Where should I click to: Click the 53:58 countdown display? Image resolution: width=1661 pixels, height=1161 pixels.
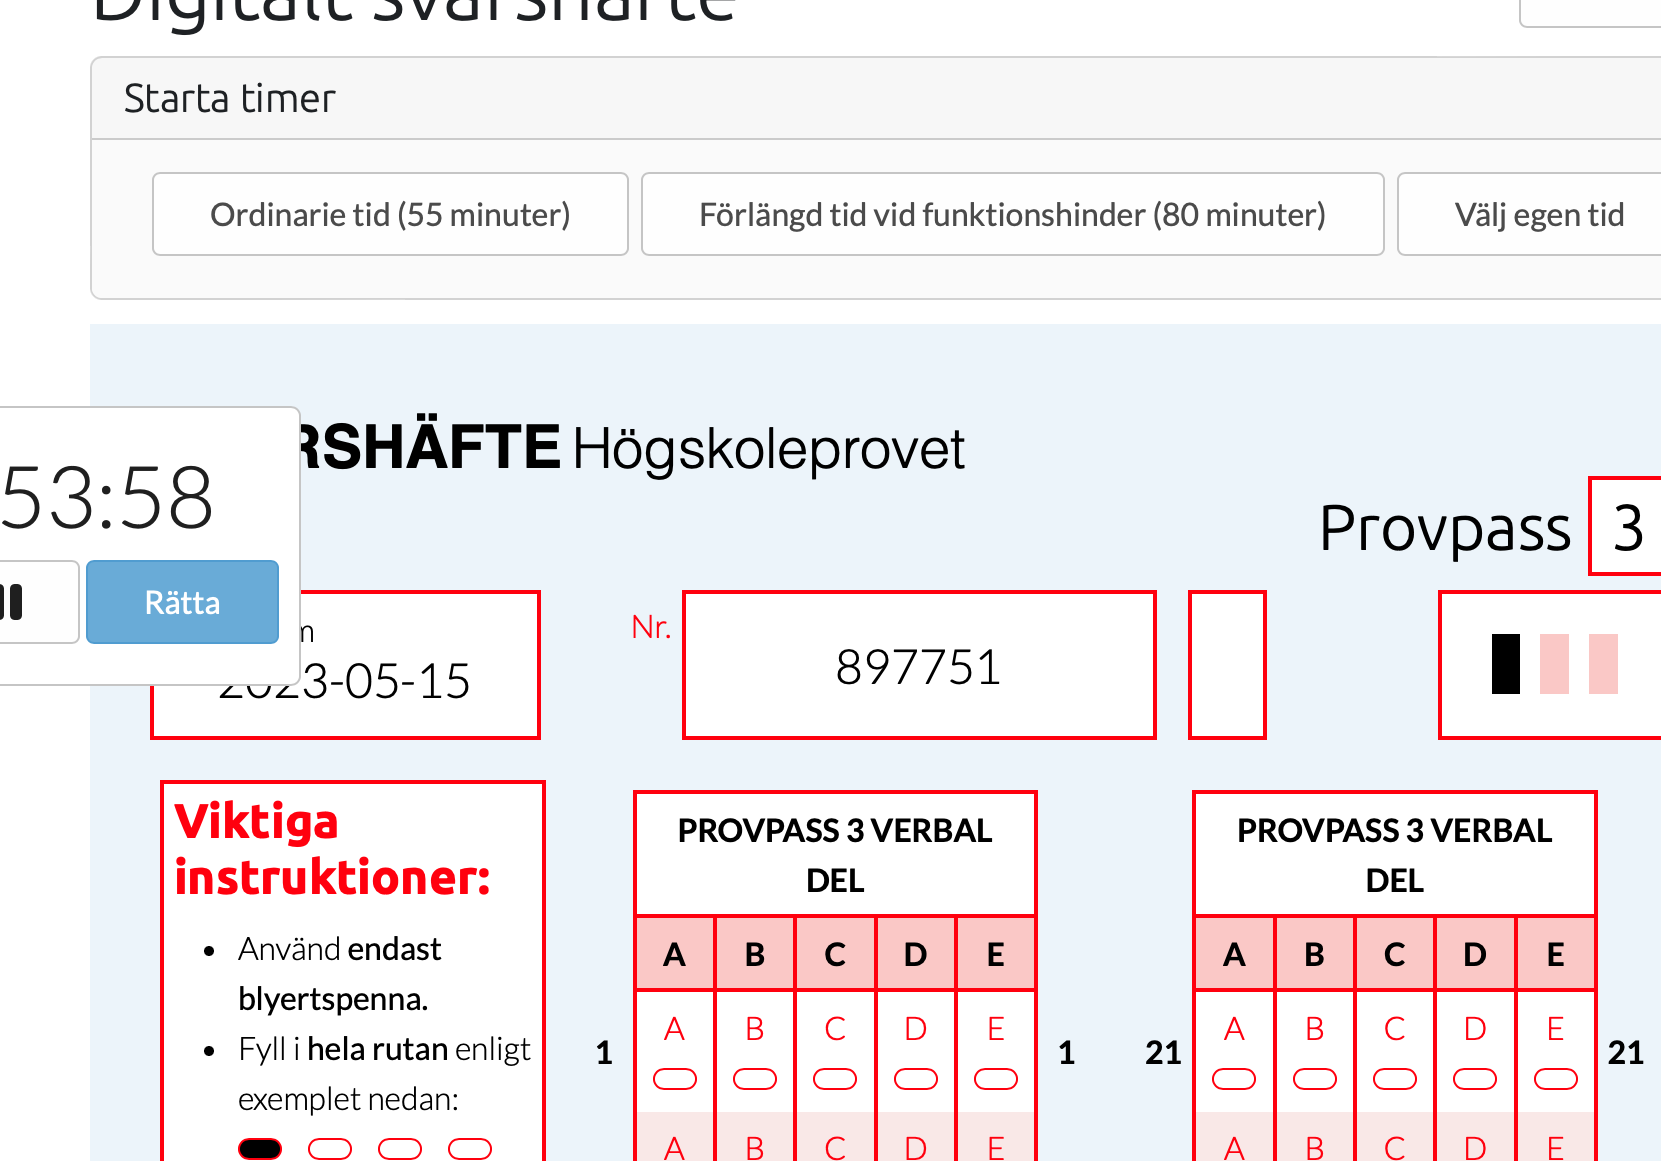pos(108,497)
